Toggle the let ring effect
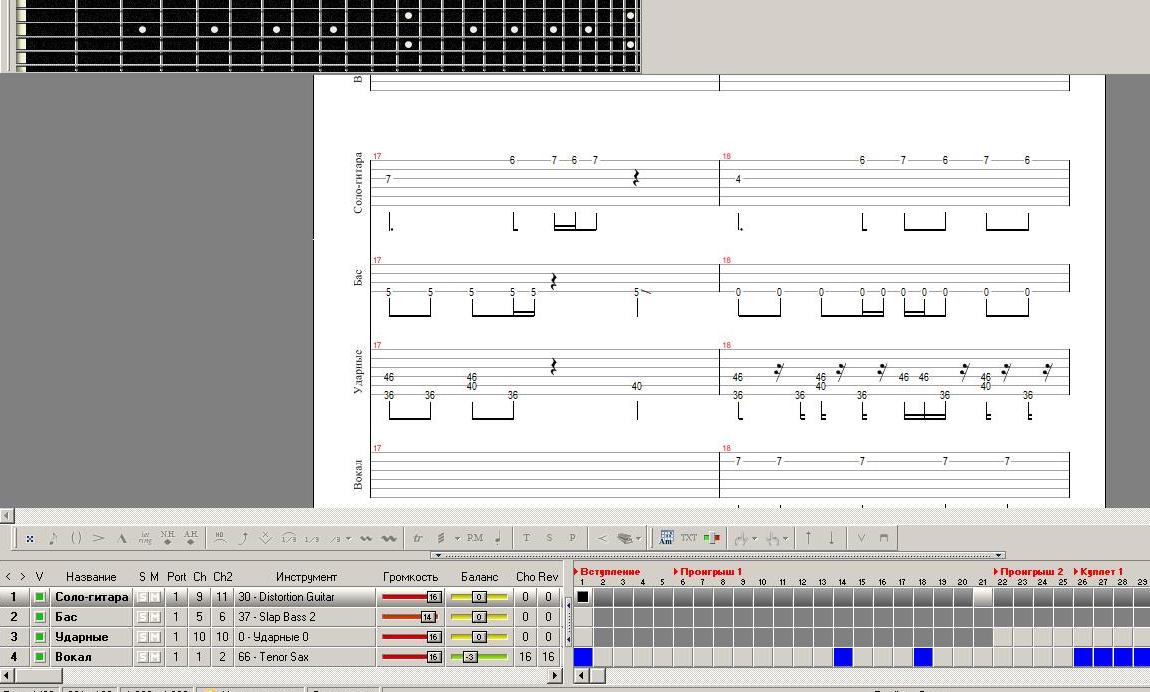The height and width of the screenshot is (692, 1150). pos(144,538)
